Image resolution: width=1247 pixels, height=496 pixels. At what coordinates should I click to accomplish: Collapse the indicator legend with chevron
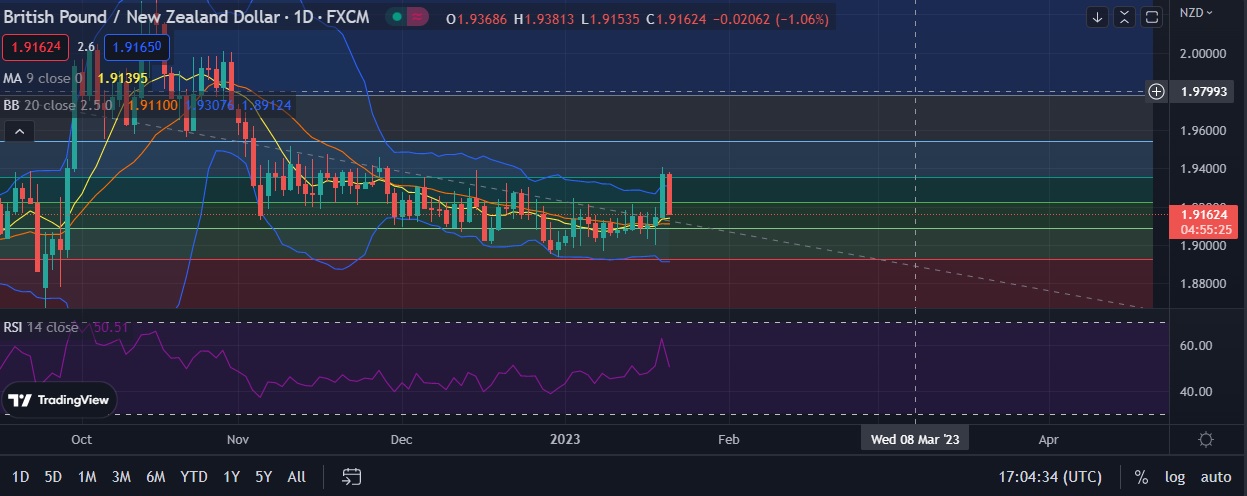pyautogui.click(x=18, y=131)
